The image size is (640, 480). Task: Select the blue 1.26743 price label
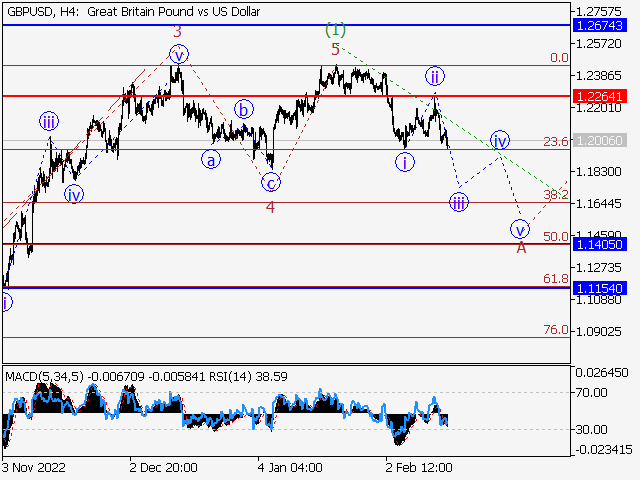pyautogui.click(x=600, y=25)
